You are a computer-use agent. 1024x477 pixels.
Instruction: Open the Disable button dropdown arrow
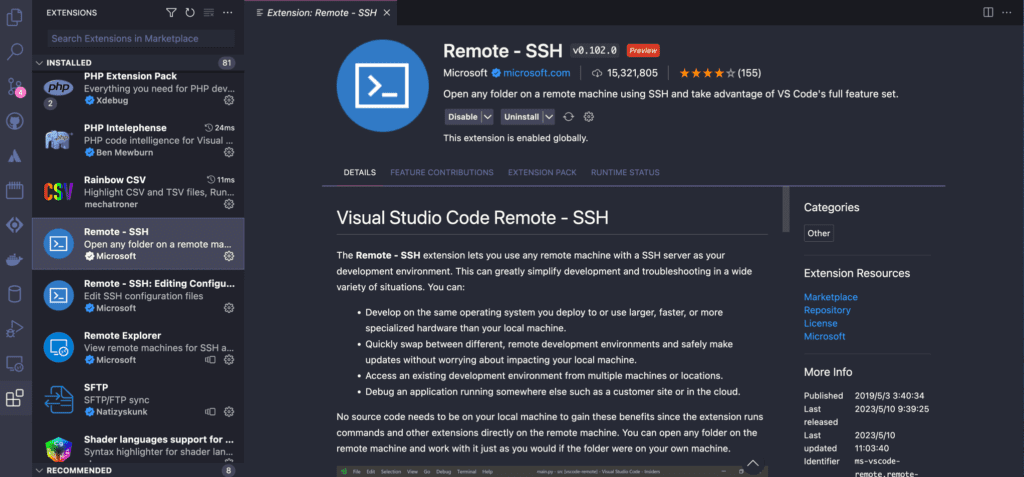tap(488, 117)
